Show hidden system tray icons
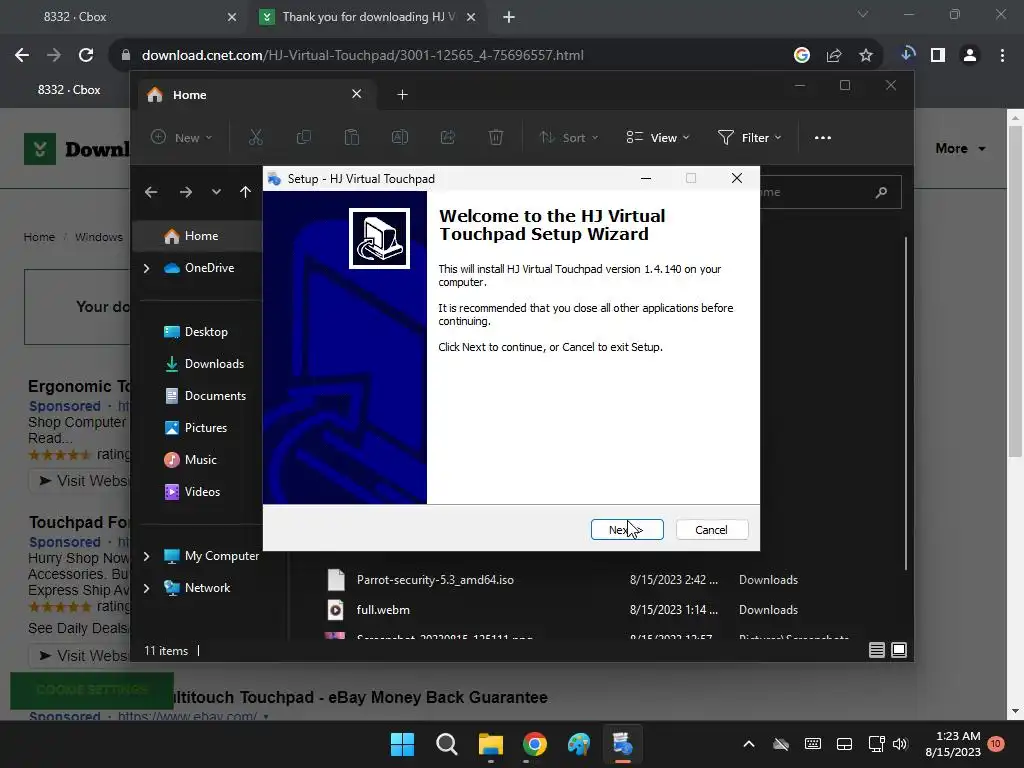Screen dimensions: 1024x768 [x=749, y=744]
